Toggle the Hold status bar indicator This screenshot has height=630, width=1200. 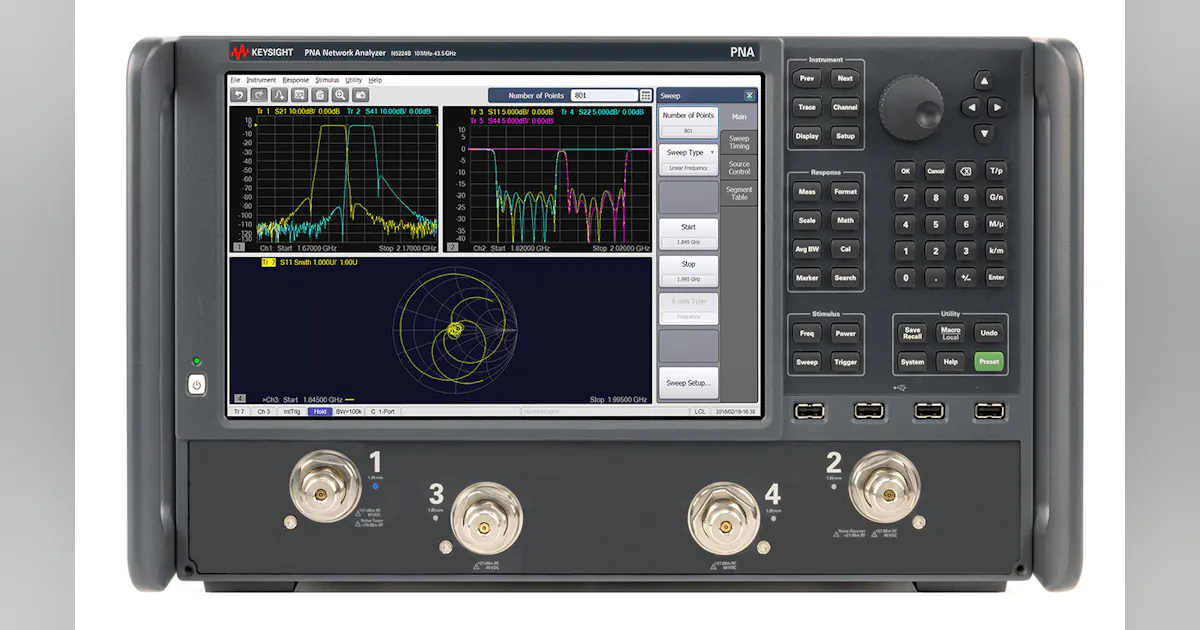(x=320, y=412)
